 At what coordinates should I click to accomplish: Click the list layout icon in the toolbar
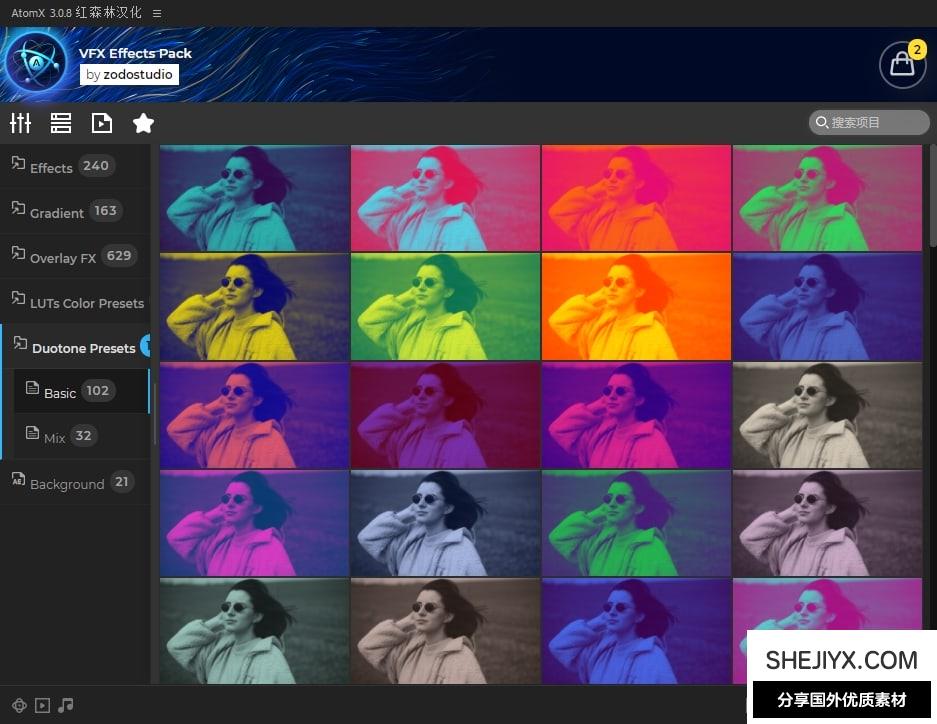[x=61, y=123]
